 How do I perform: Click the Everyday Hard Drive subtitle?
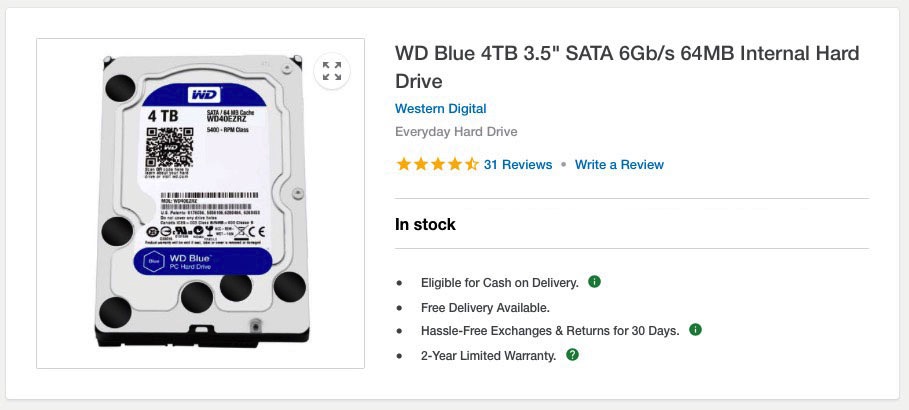(x=456, y=132)
